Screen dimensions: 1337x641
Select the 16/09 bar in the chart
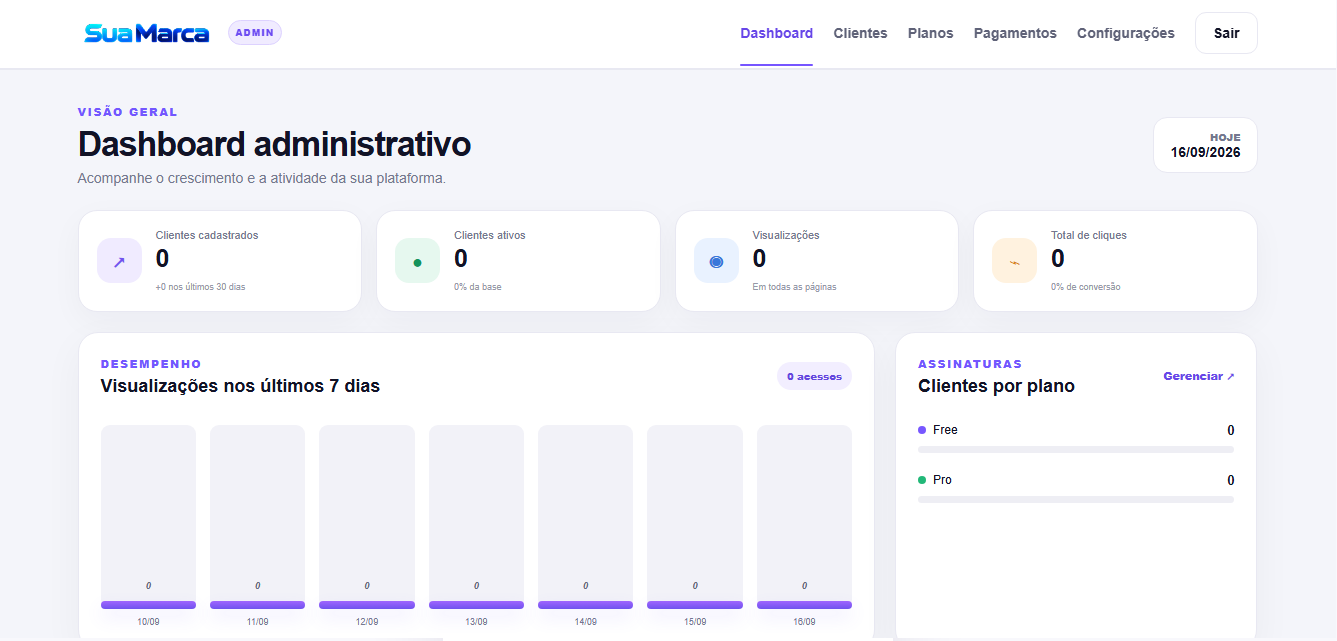804,517
